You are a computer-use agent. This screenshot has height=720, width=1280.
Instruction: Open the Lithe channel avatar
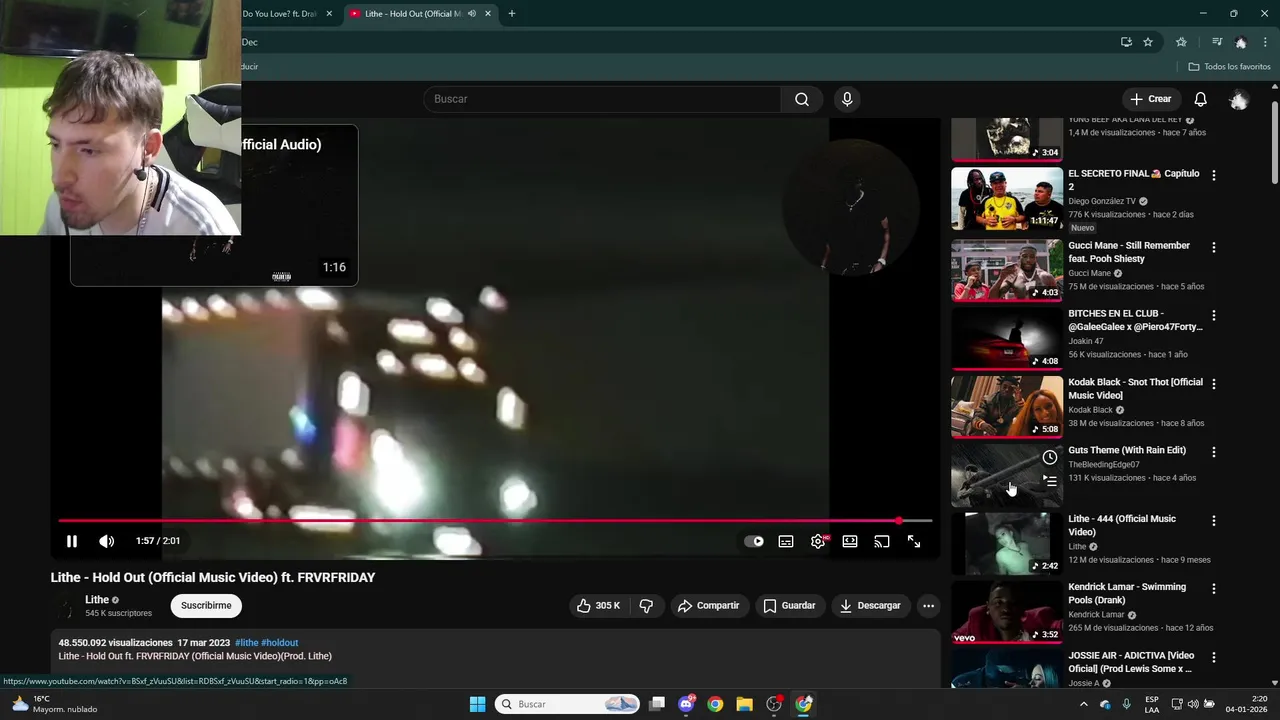pos(65,606)
